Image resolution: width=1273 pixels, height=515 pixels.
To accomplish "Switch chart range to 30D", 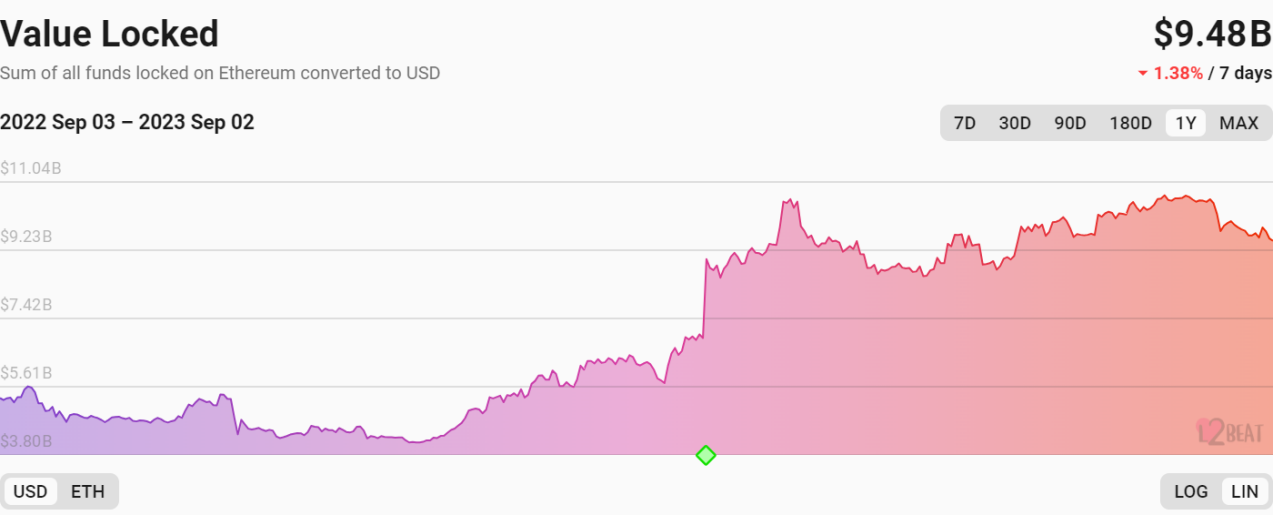I will [1014, 123].
